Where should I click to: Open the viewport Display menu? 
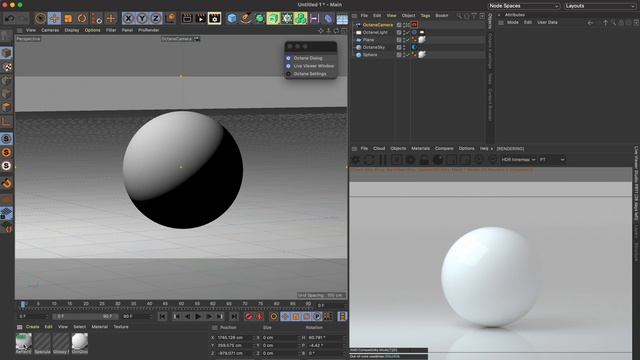(x=72, y=30)
